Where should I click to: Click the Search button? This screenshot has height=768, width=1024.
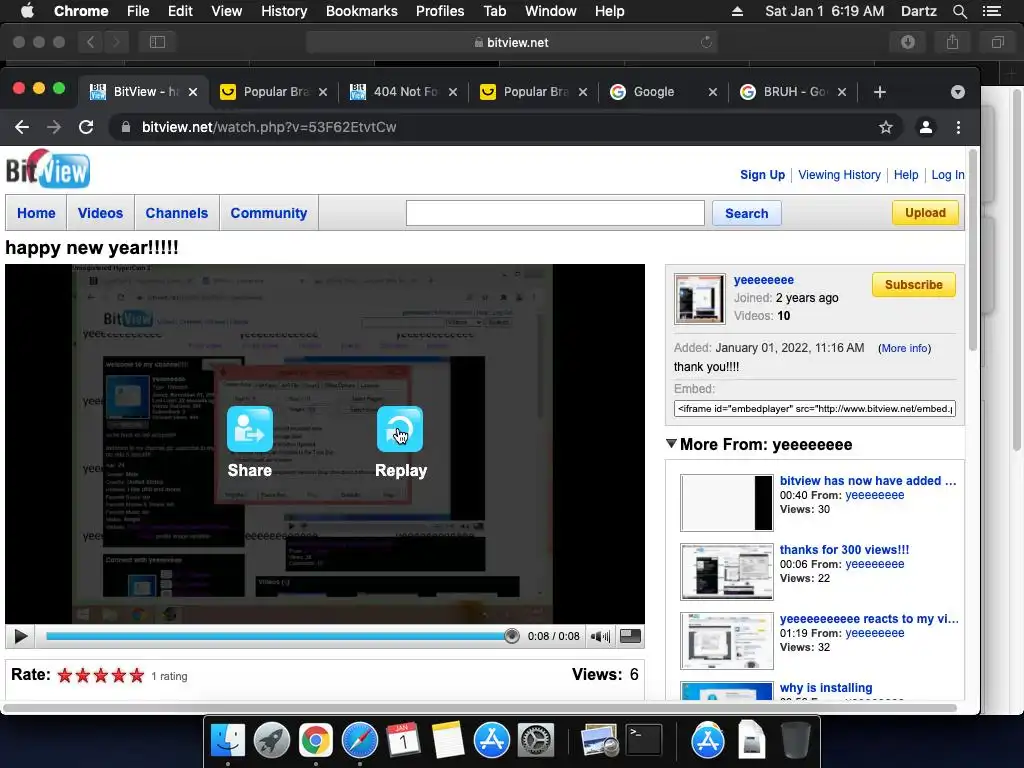pyautogui.click(x=746, y=214)
